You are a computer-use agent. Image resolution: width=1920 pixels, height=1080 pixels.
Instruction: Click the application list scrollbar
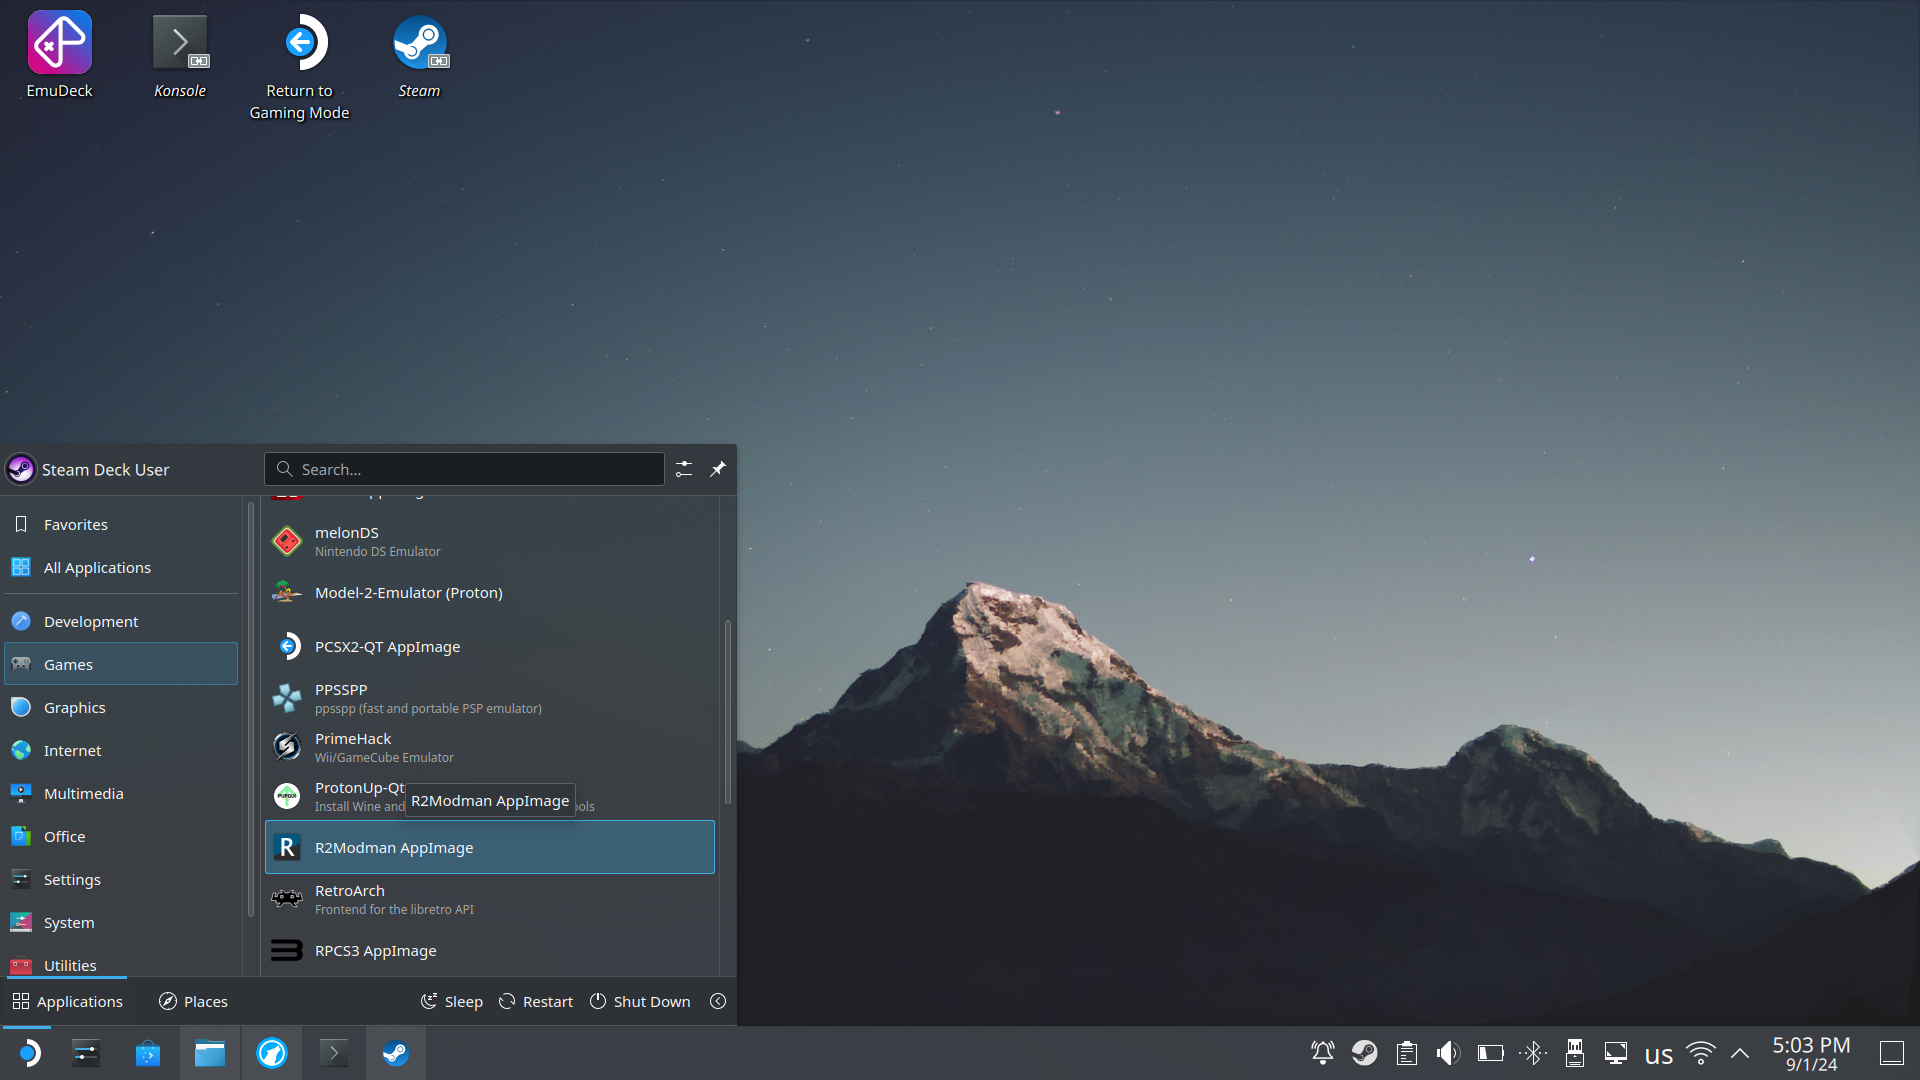pyautogui.click(x=727, y=712)
